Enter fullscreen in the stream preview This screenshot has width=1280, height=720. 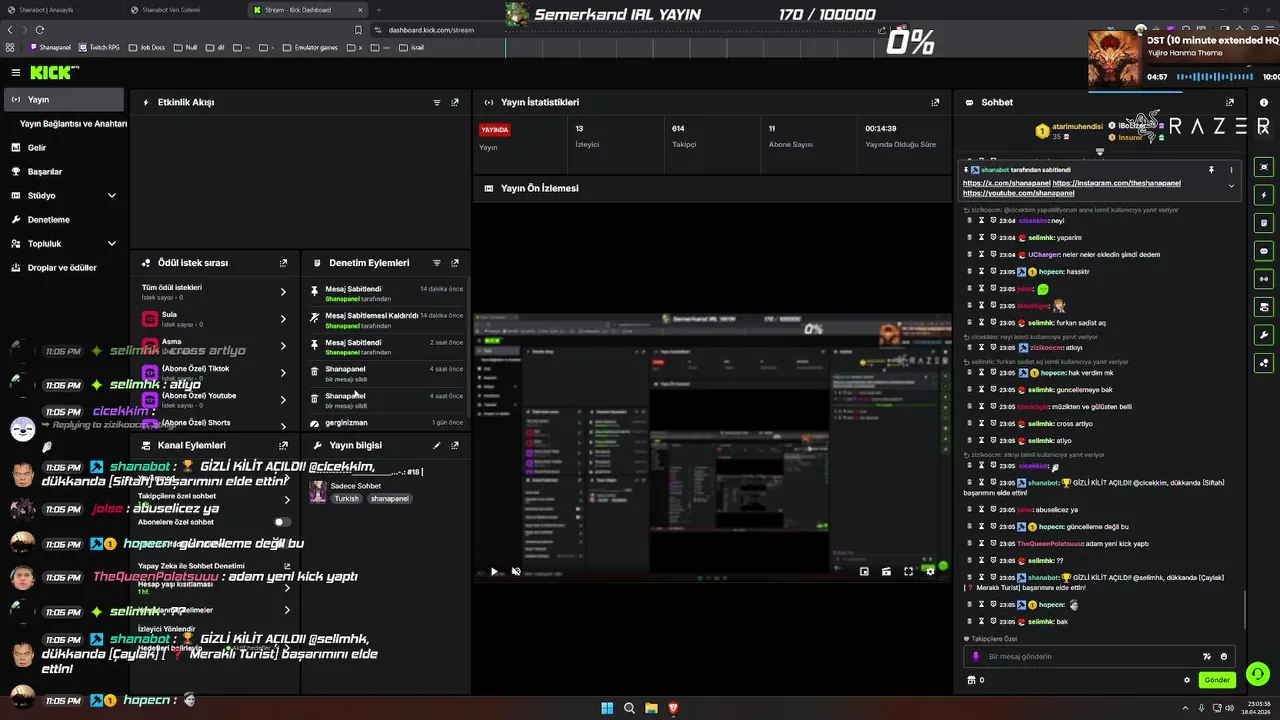(908, 572)
